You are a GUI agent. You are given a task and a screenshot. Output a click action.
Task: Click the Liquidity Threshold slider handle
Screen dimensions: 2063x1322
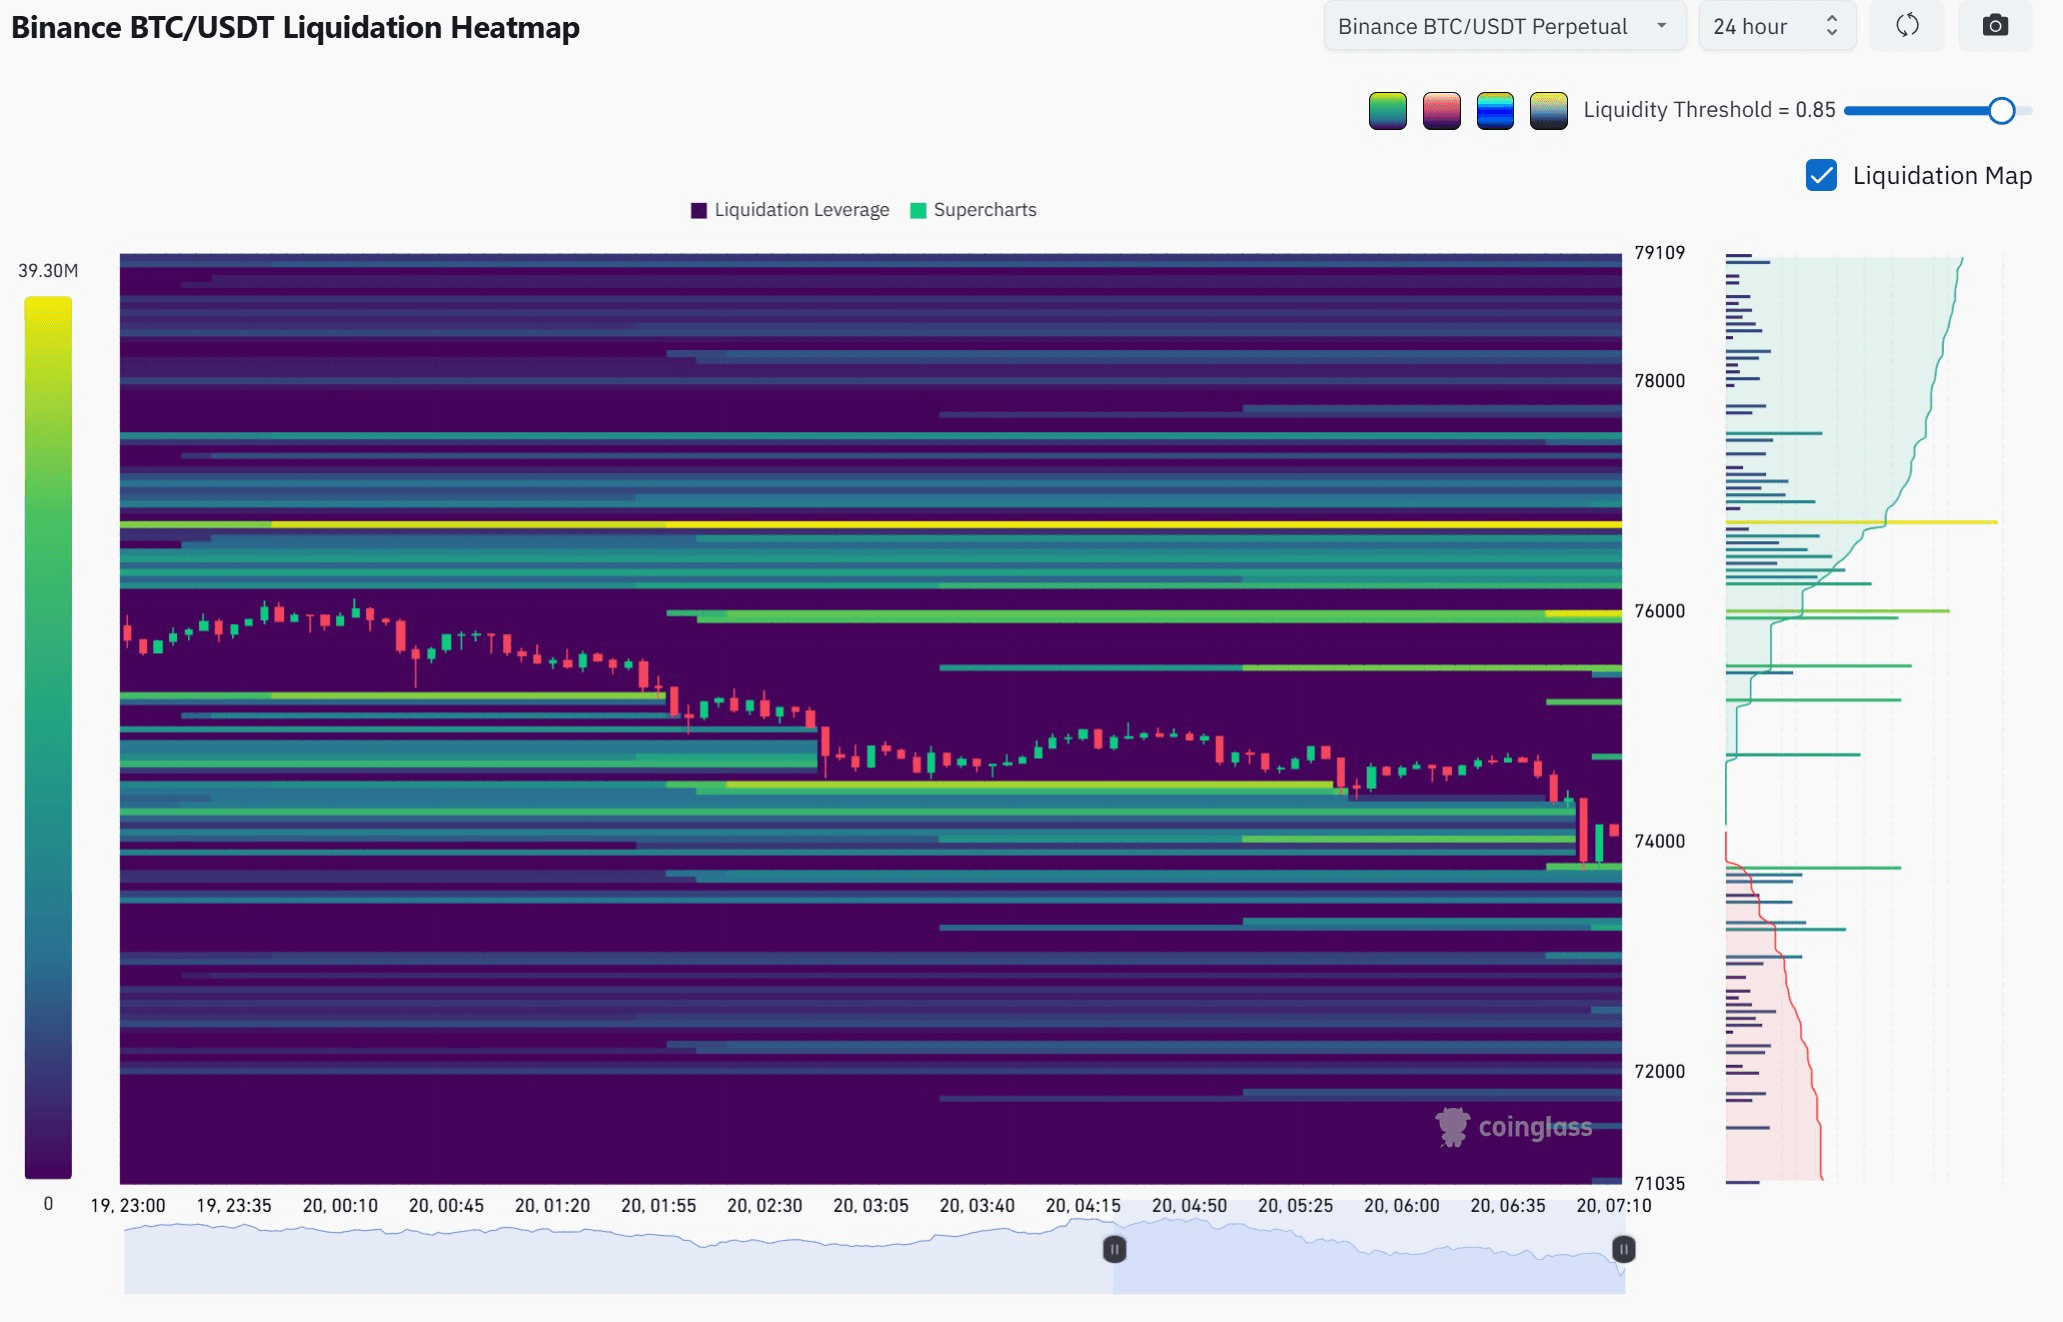tap(2001, 111)
